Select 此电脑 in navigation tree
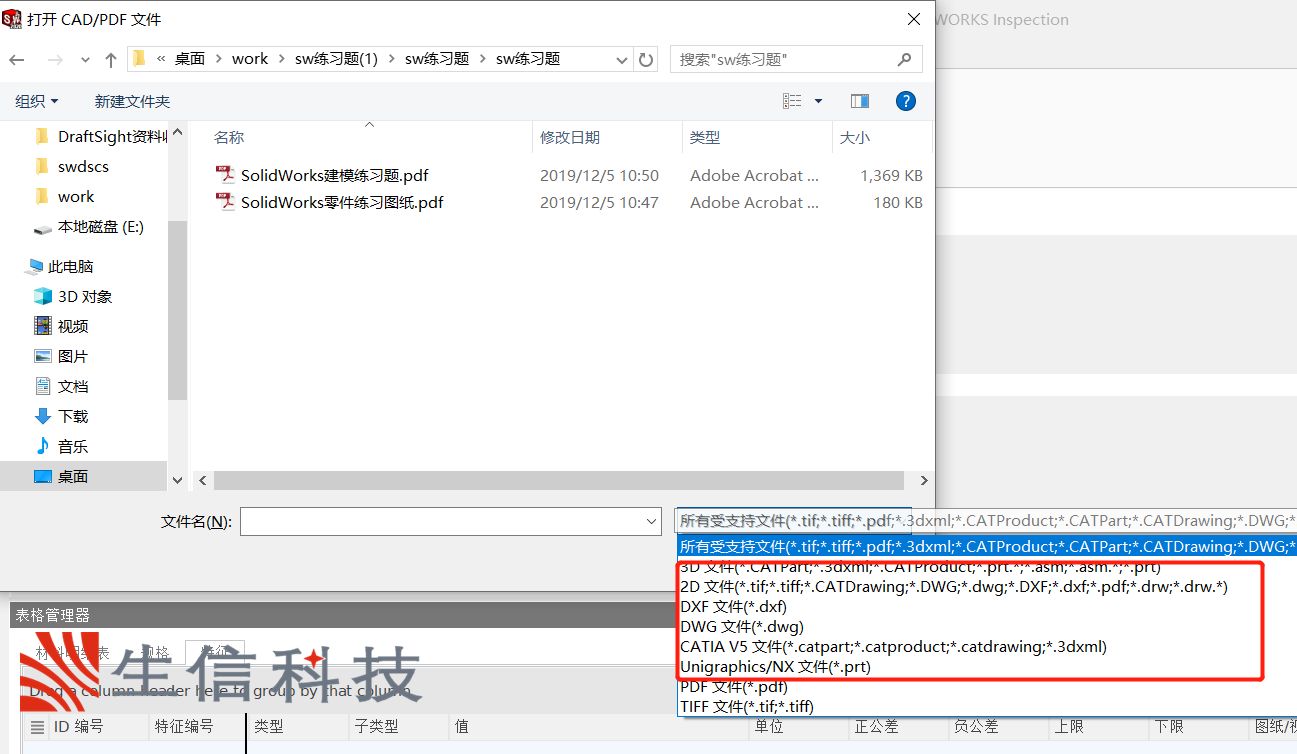Viewport: 1297px width, 754px height. pyautogui.click(x=60, y=266)
